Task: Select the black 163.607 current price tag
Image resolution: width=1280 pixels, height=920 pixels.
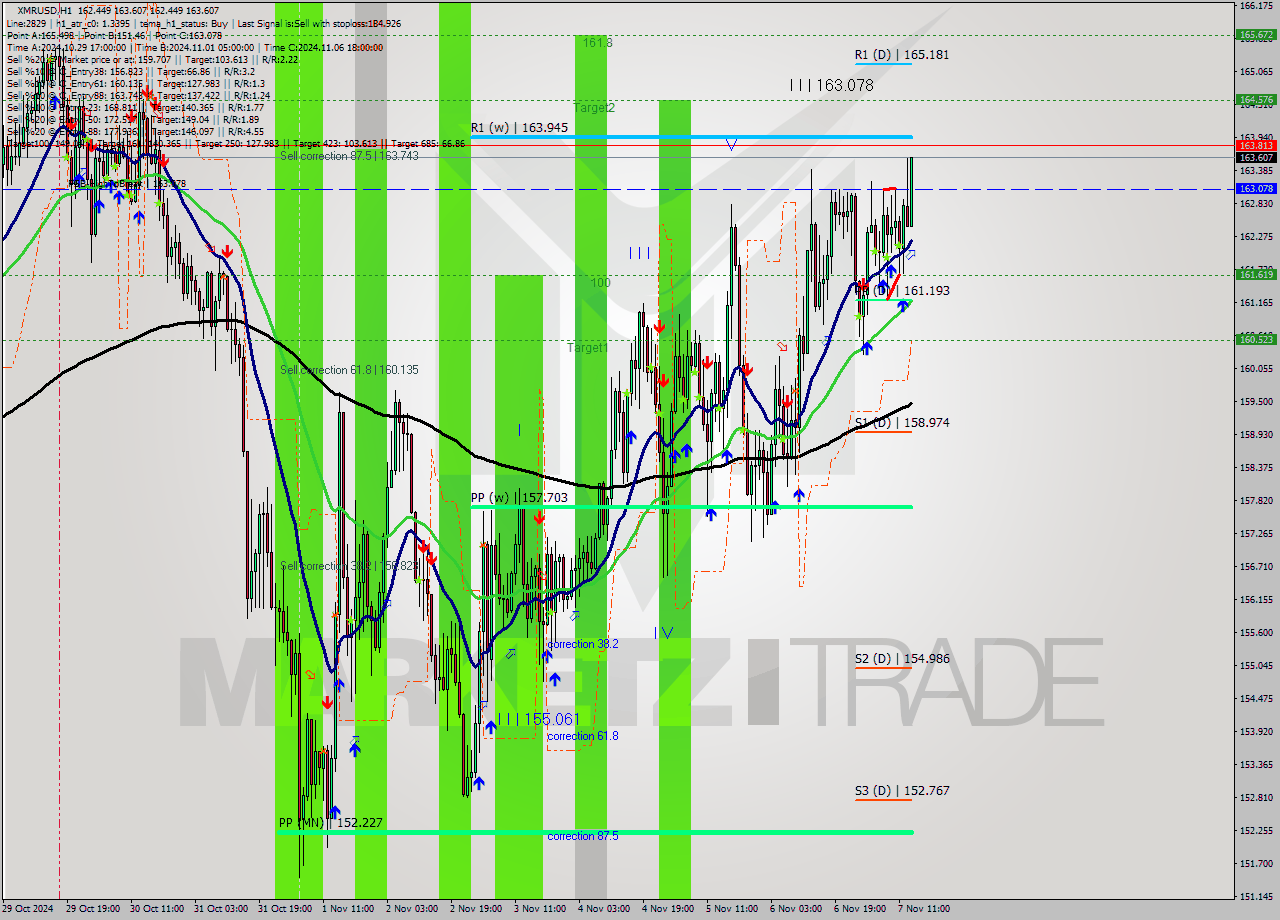Action: coord(1256,158)
